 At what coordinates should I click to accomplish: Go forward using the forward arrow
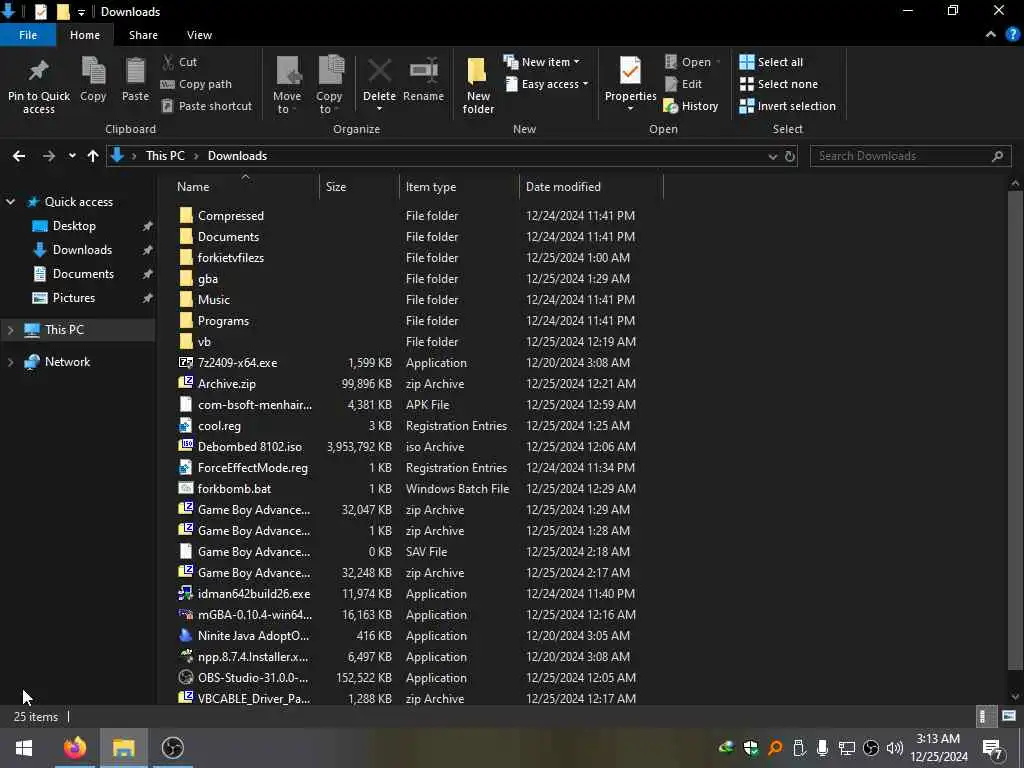[49, 156]
